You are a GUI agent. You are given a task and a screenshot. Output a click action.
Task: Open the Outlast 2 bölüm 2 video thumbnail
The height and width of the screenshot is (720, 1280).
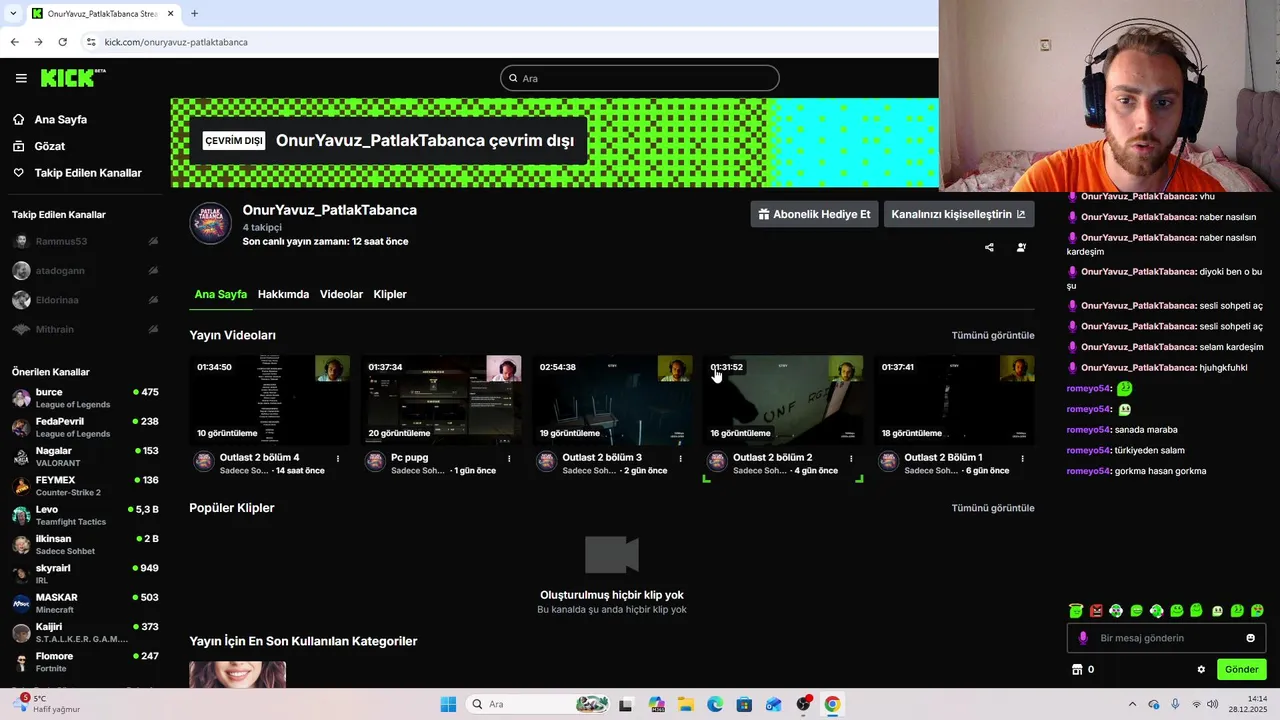click(x=783, y=400)
